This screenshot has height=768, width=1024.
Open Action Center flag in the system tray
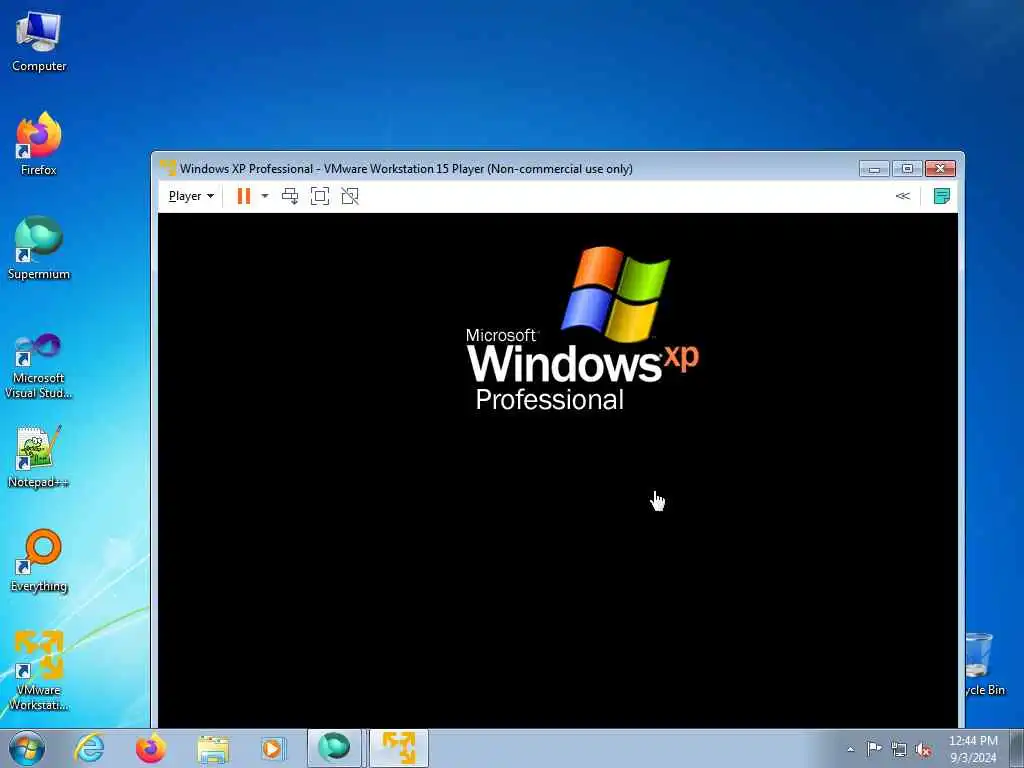[x=874, y=748]
